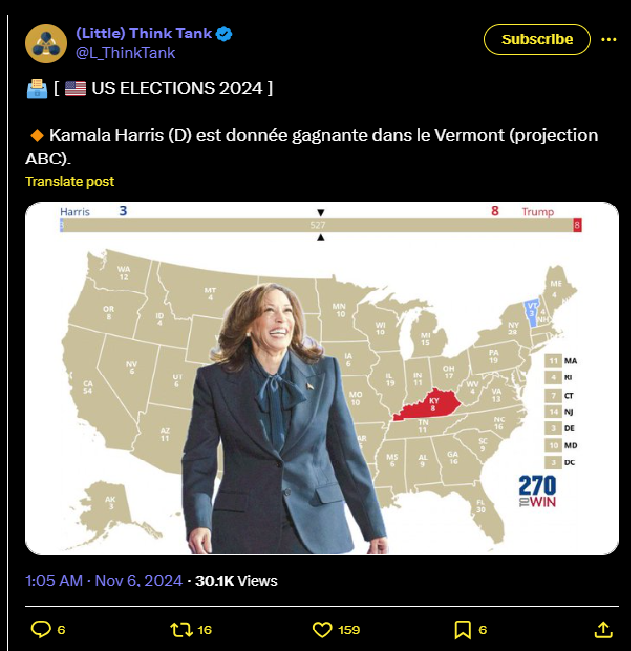631x651 pixels.
Task: Click the blue verified badge
Action: [226, 34]
